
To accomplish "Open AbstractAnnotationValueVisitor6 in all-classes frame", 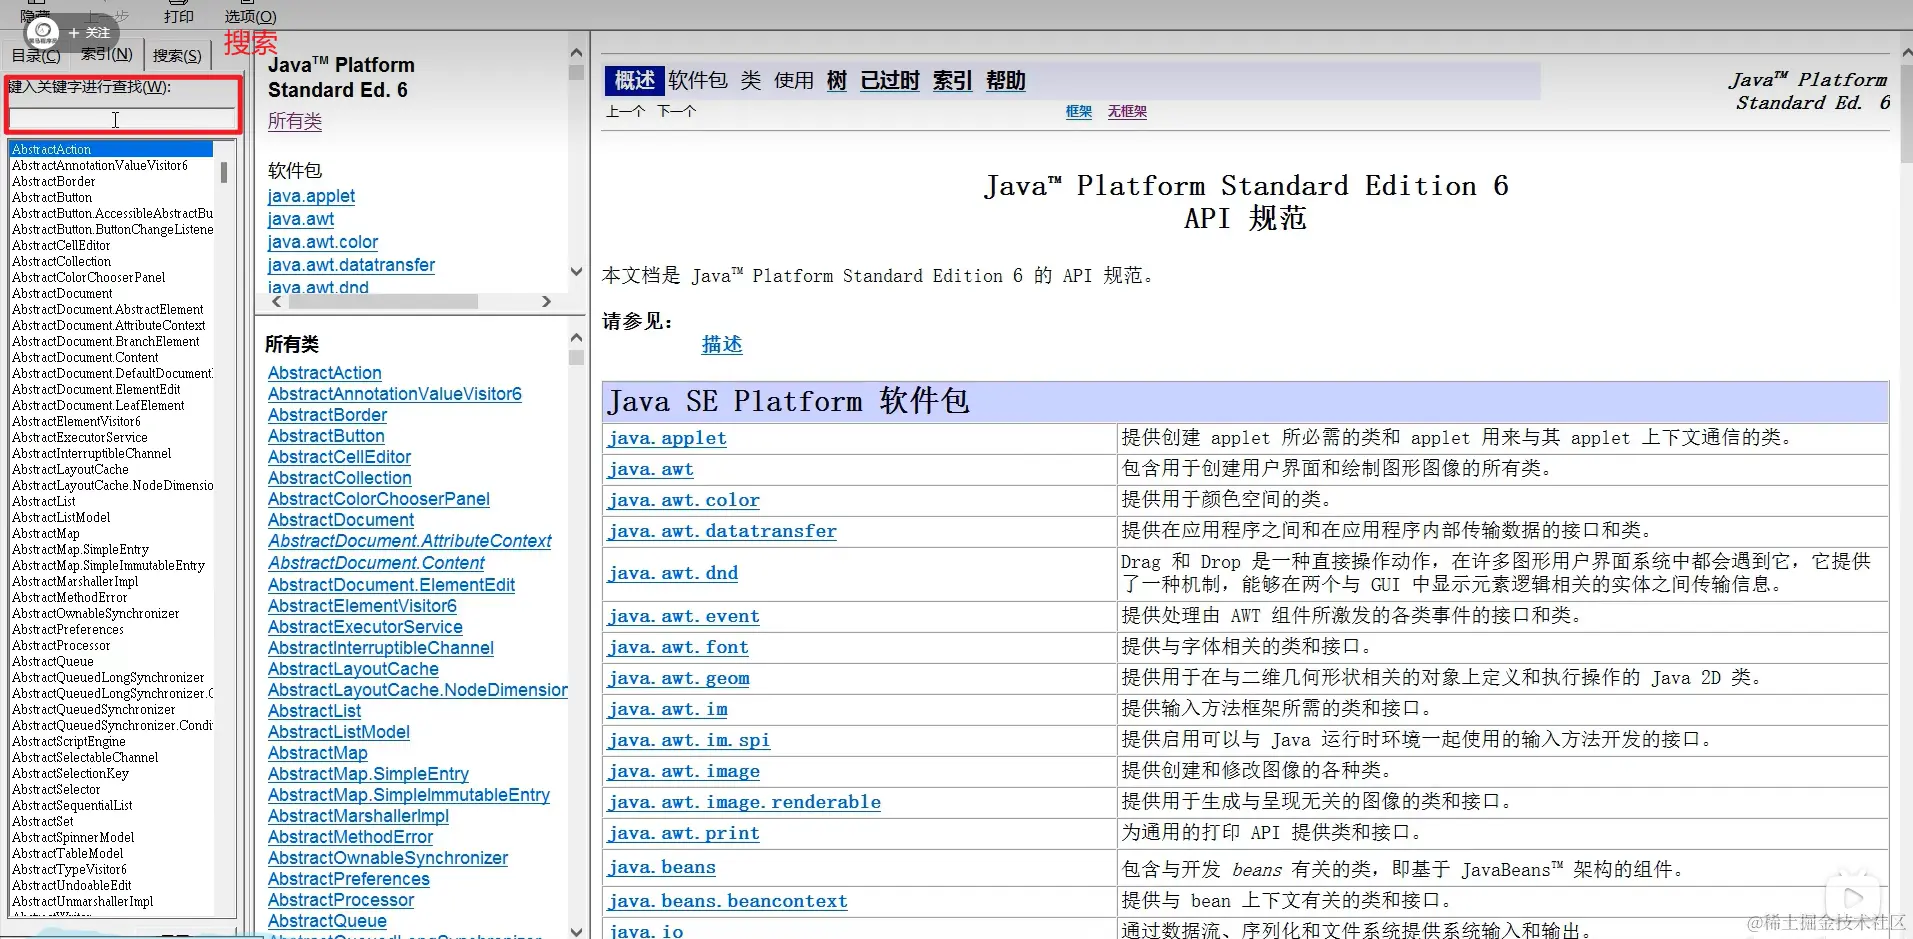I will pos(395,394).
